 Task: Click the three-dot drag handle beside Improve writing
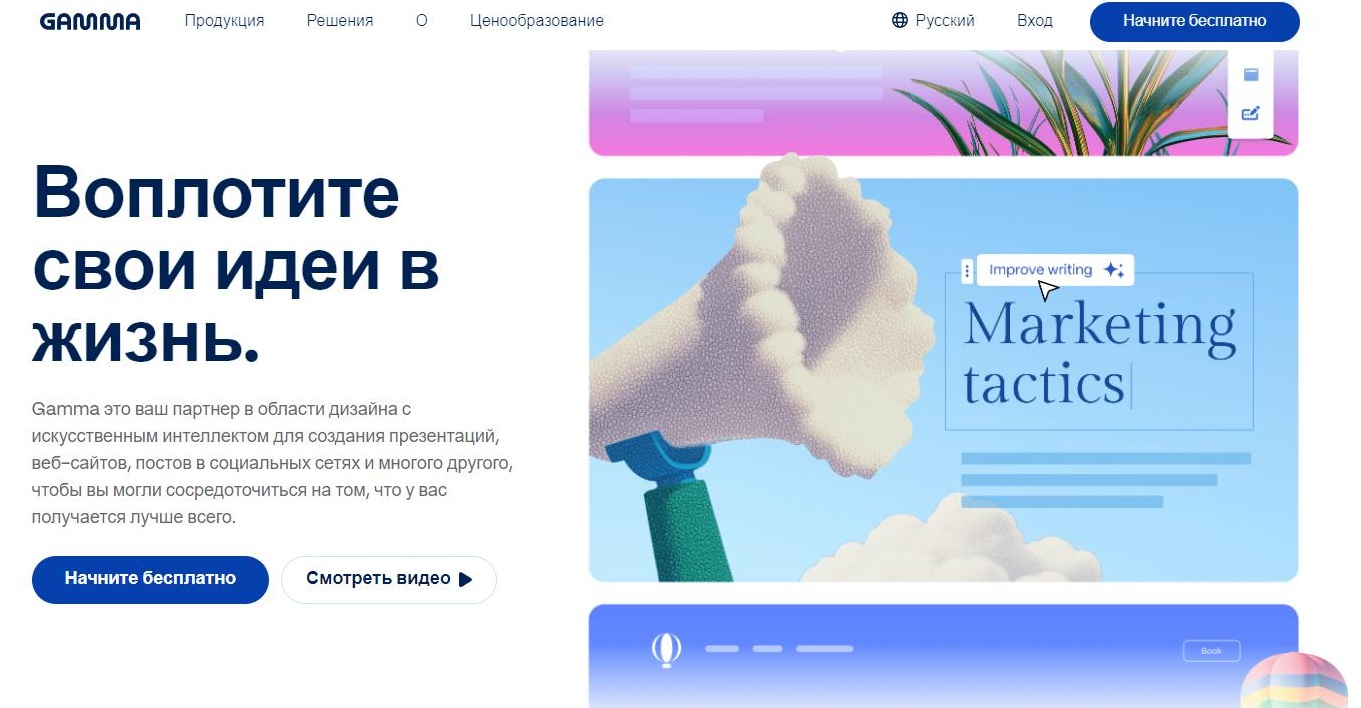966,270
